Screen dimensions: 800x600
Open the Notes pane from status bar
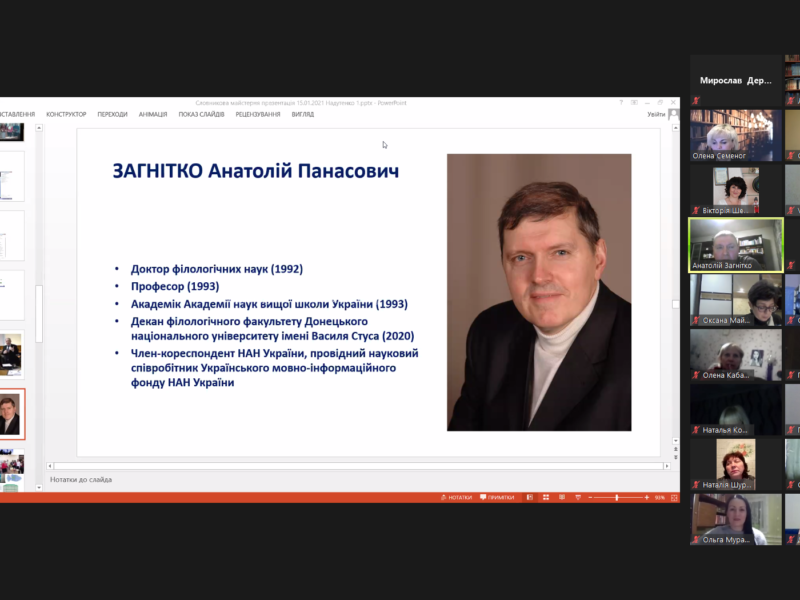point(457,497)
